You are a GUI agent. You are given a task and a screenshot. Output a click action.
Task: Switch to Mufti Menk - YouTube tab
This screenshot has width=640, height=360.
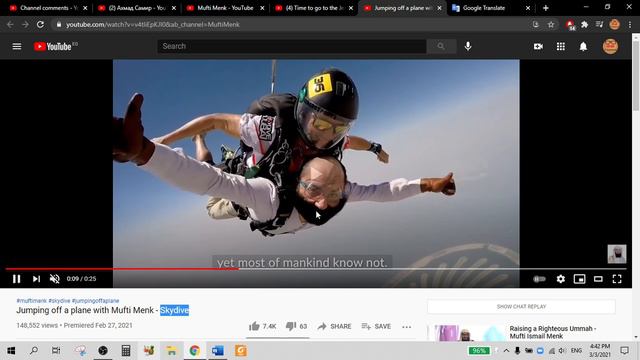click(x=225, y=8)
